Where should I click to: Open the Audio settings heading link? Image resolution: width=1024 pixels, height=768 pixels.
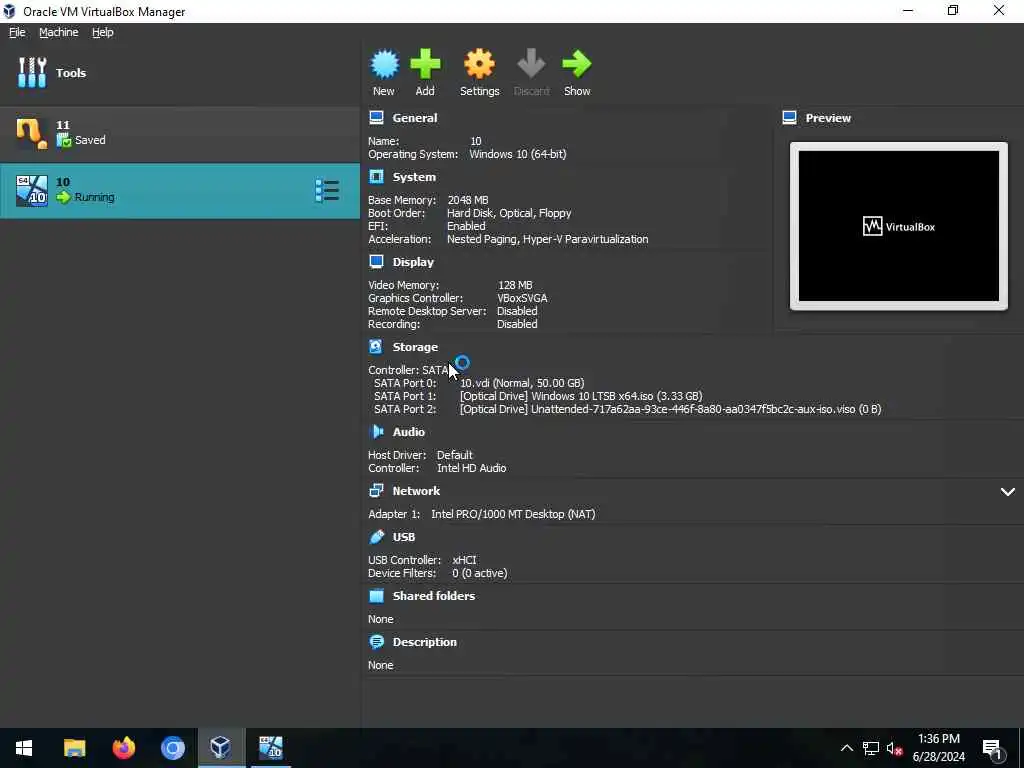pyautogui.click(x=408, y=432)
